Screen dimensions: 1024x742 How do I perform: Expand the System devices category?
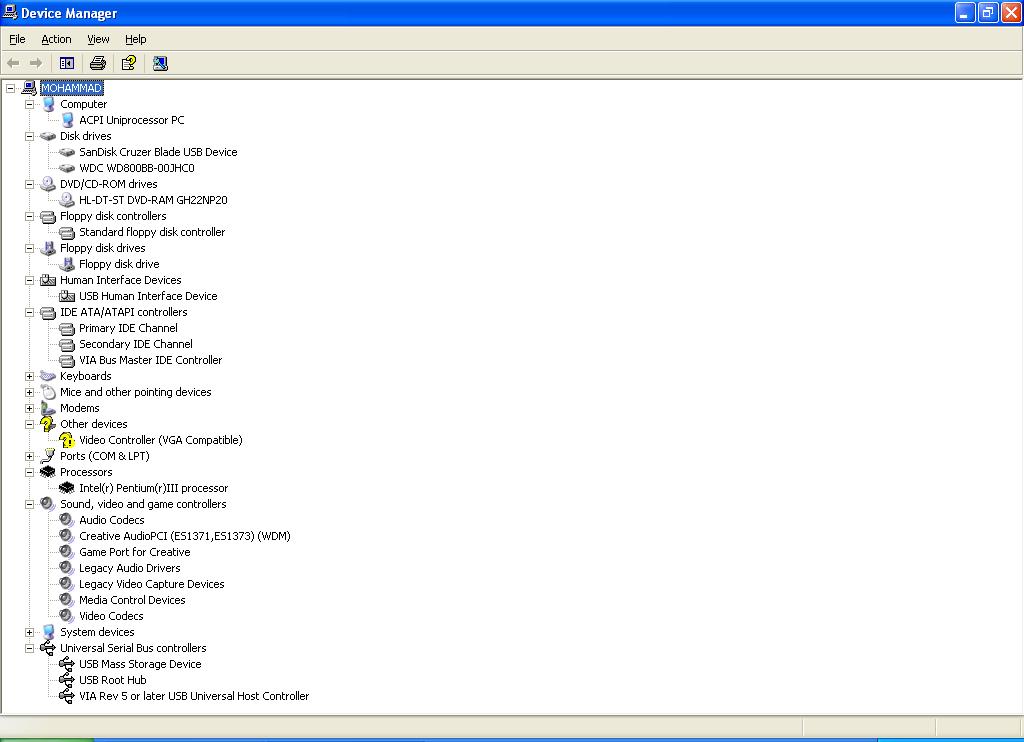click(29, 632)
